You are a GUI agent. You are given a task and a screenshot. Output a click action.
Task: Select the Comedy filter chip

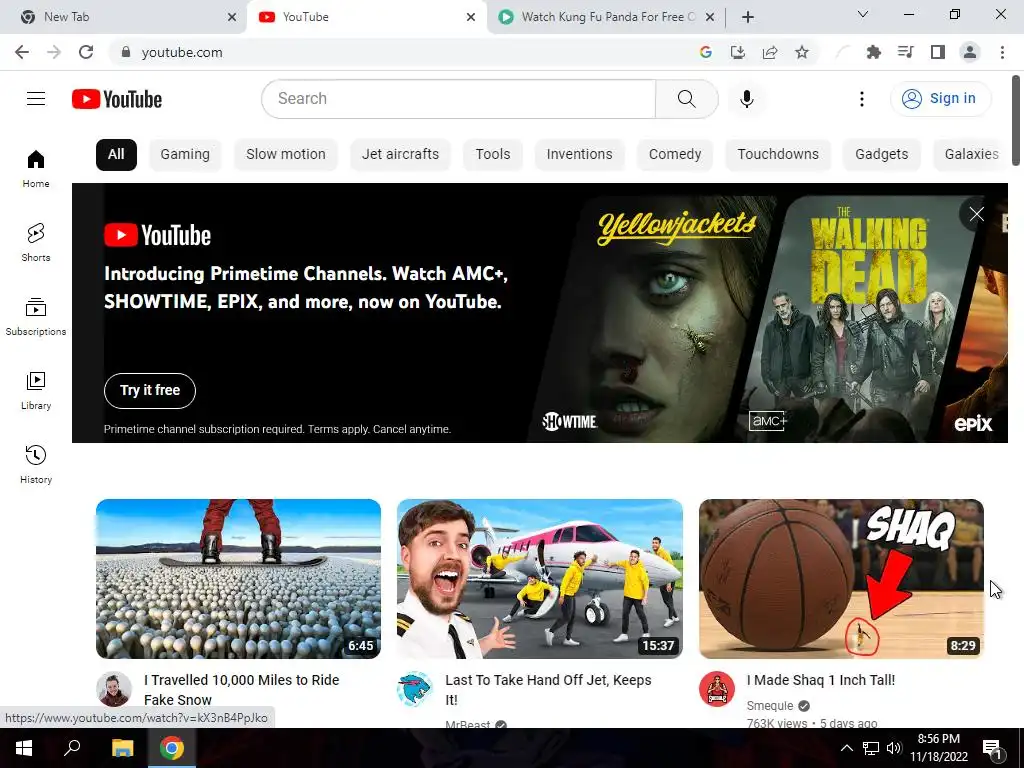pyautogui.click(x=675, y=155)
